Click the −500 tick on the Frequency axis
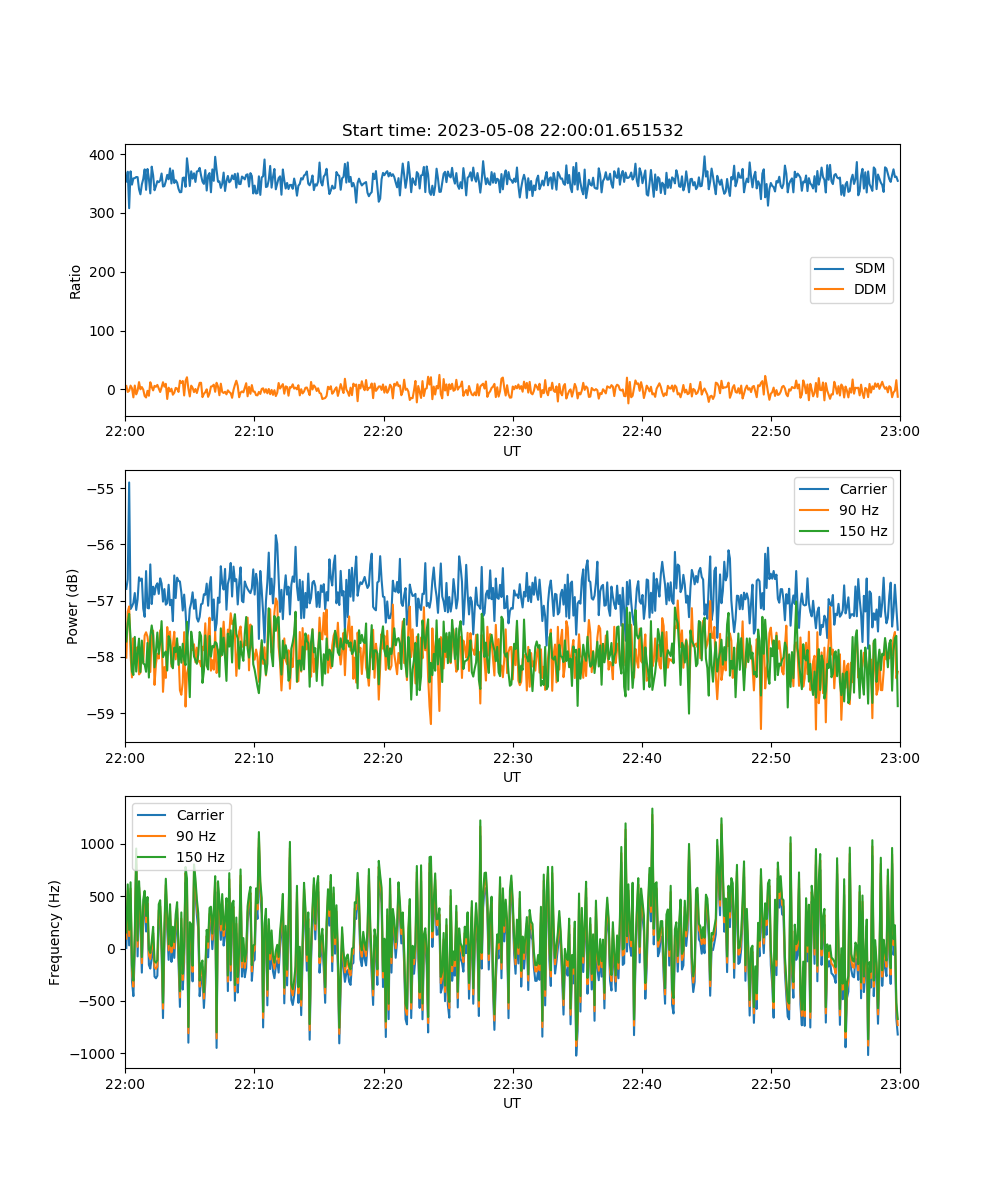 click(98, 1001)
